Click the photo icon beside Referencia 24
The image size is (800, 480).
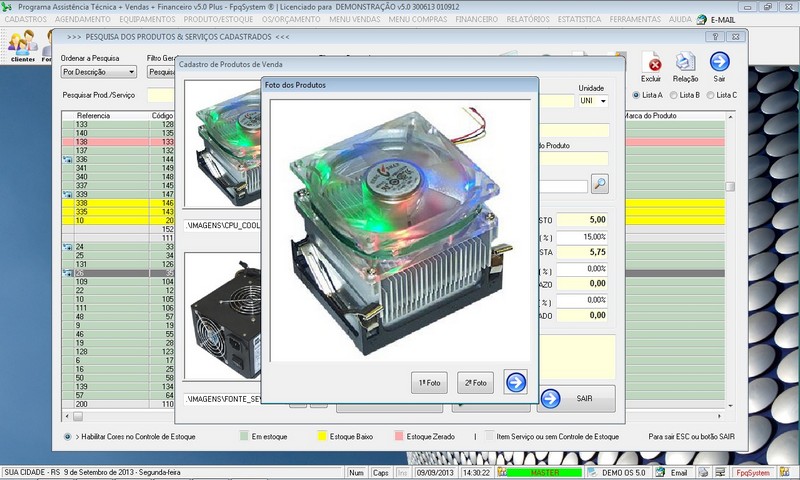click(x=67, y=246)
